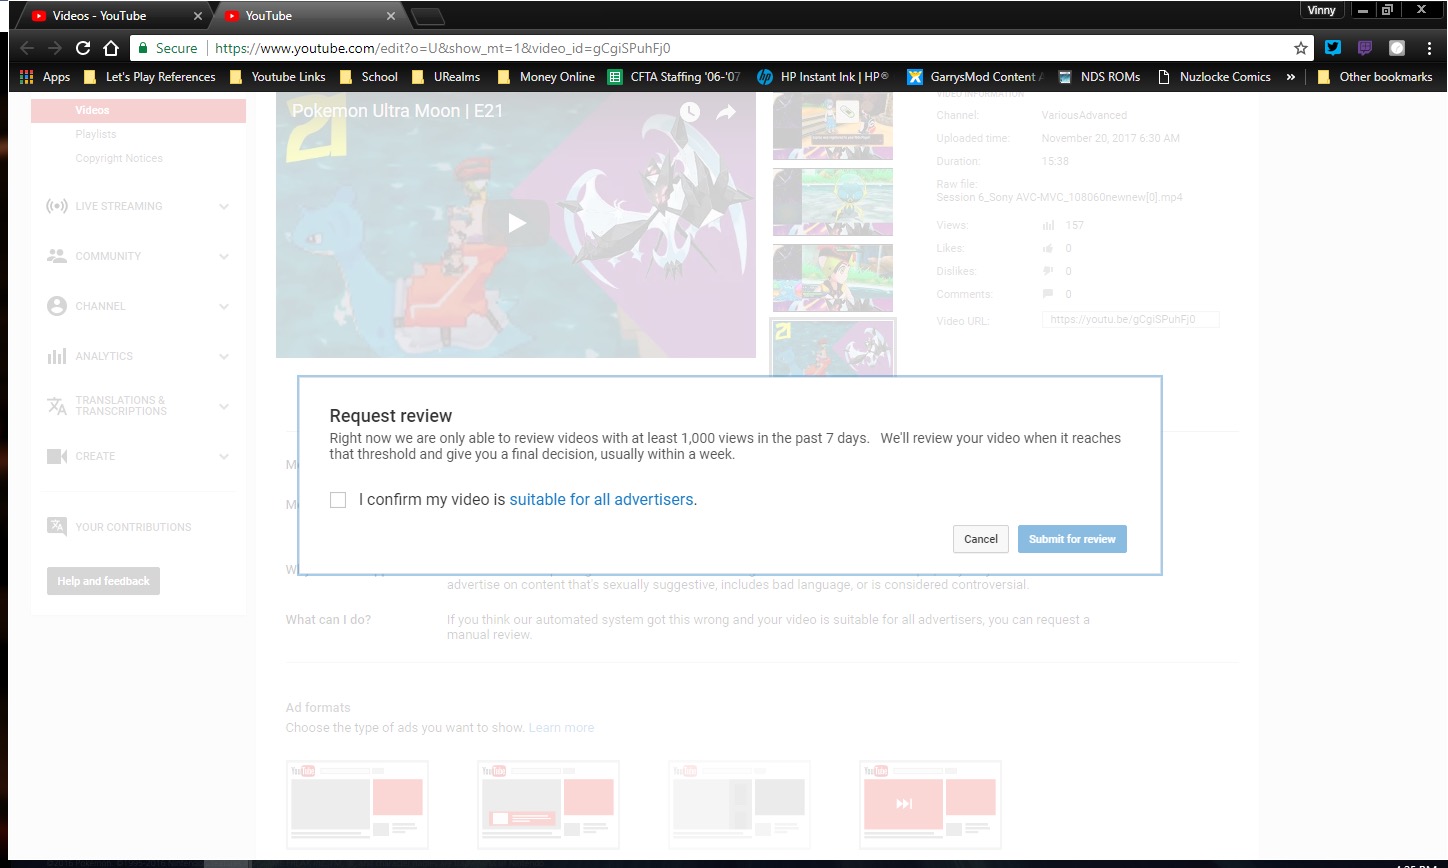The height and width of the screenshot is (868, 1448).
Task: Expand the Live Streaming section chevron
Action: 224,206
